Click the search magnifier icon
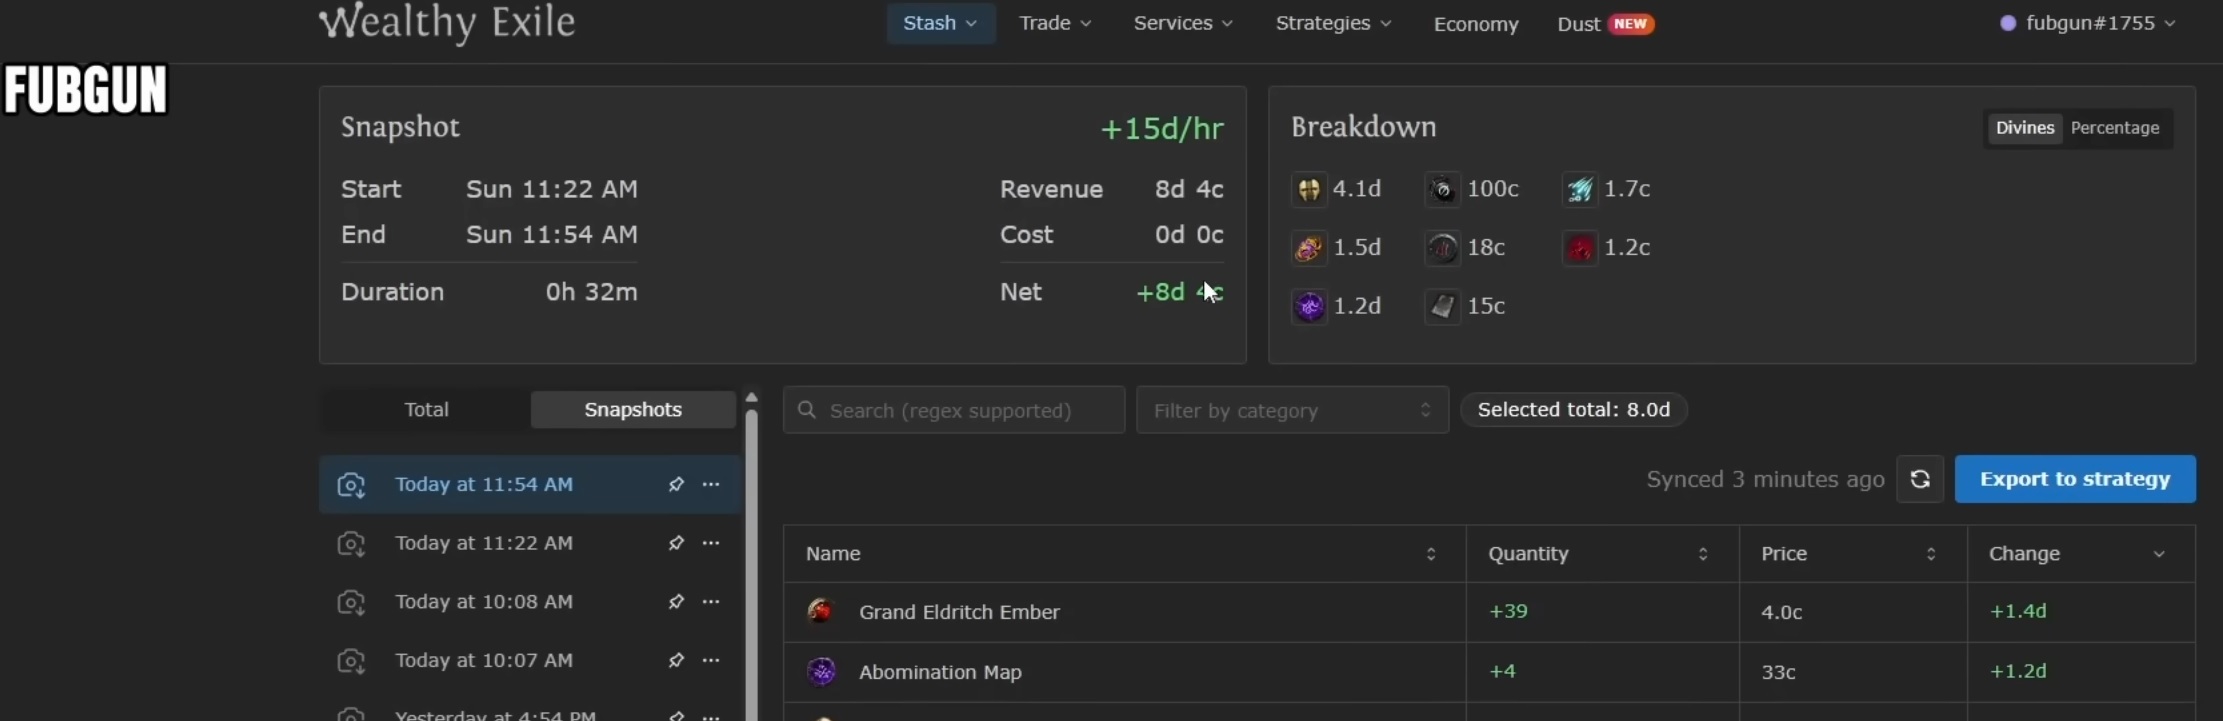2223x721 pixels. click(x=807, y=410)
